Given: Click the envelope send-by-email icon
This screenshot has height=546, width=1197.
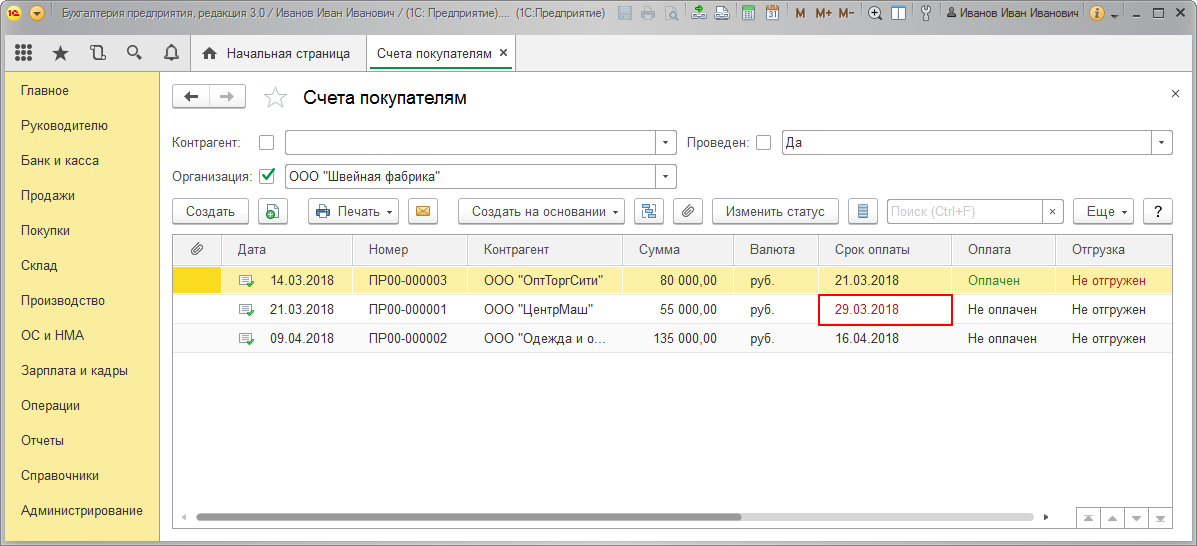Looking at the screenshot, I should coord(423,211).
